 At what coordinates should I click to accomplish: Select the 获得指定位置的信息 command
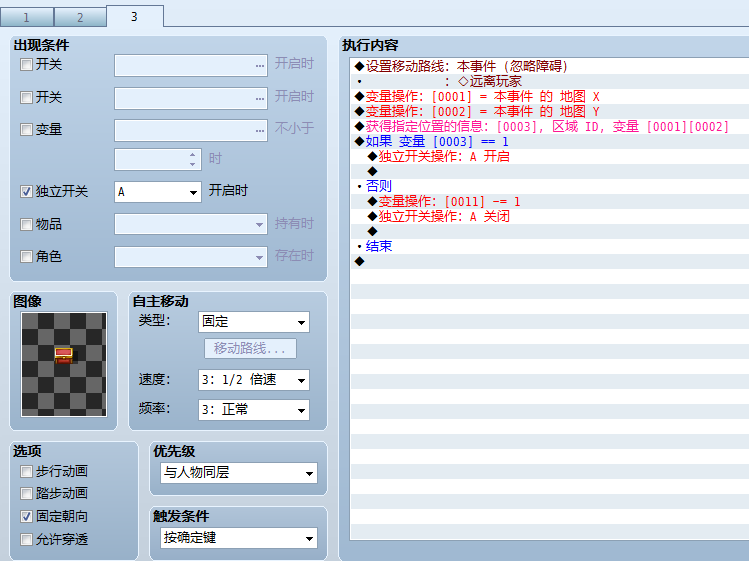coord(550,127)
